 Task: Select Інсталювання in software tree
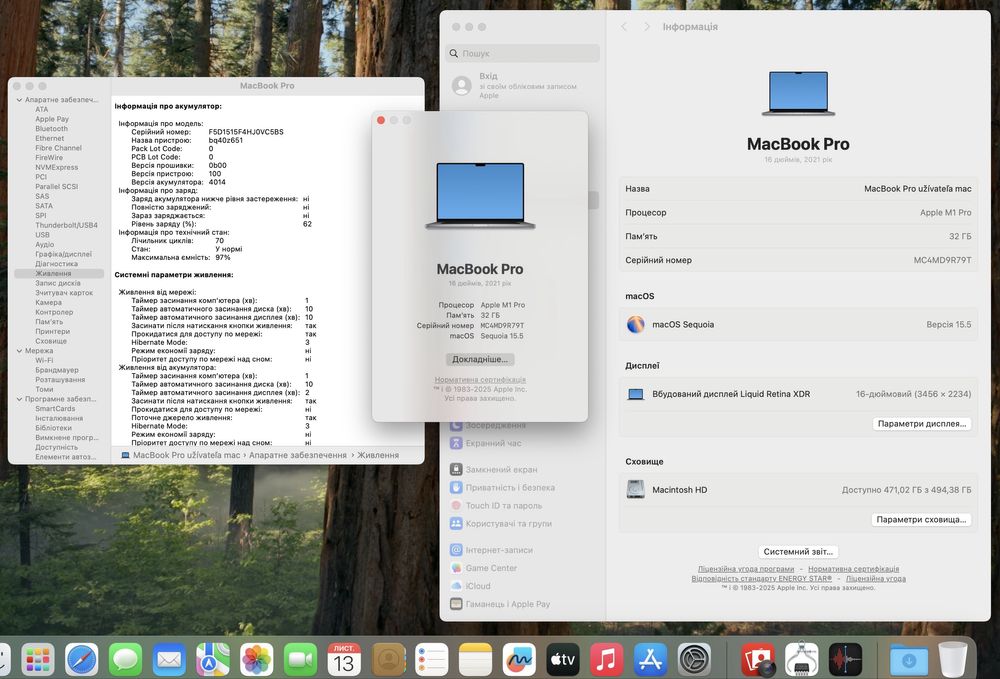coord(59,418)
